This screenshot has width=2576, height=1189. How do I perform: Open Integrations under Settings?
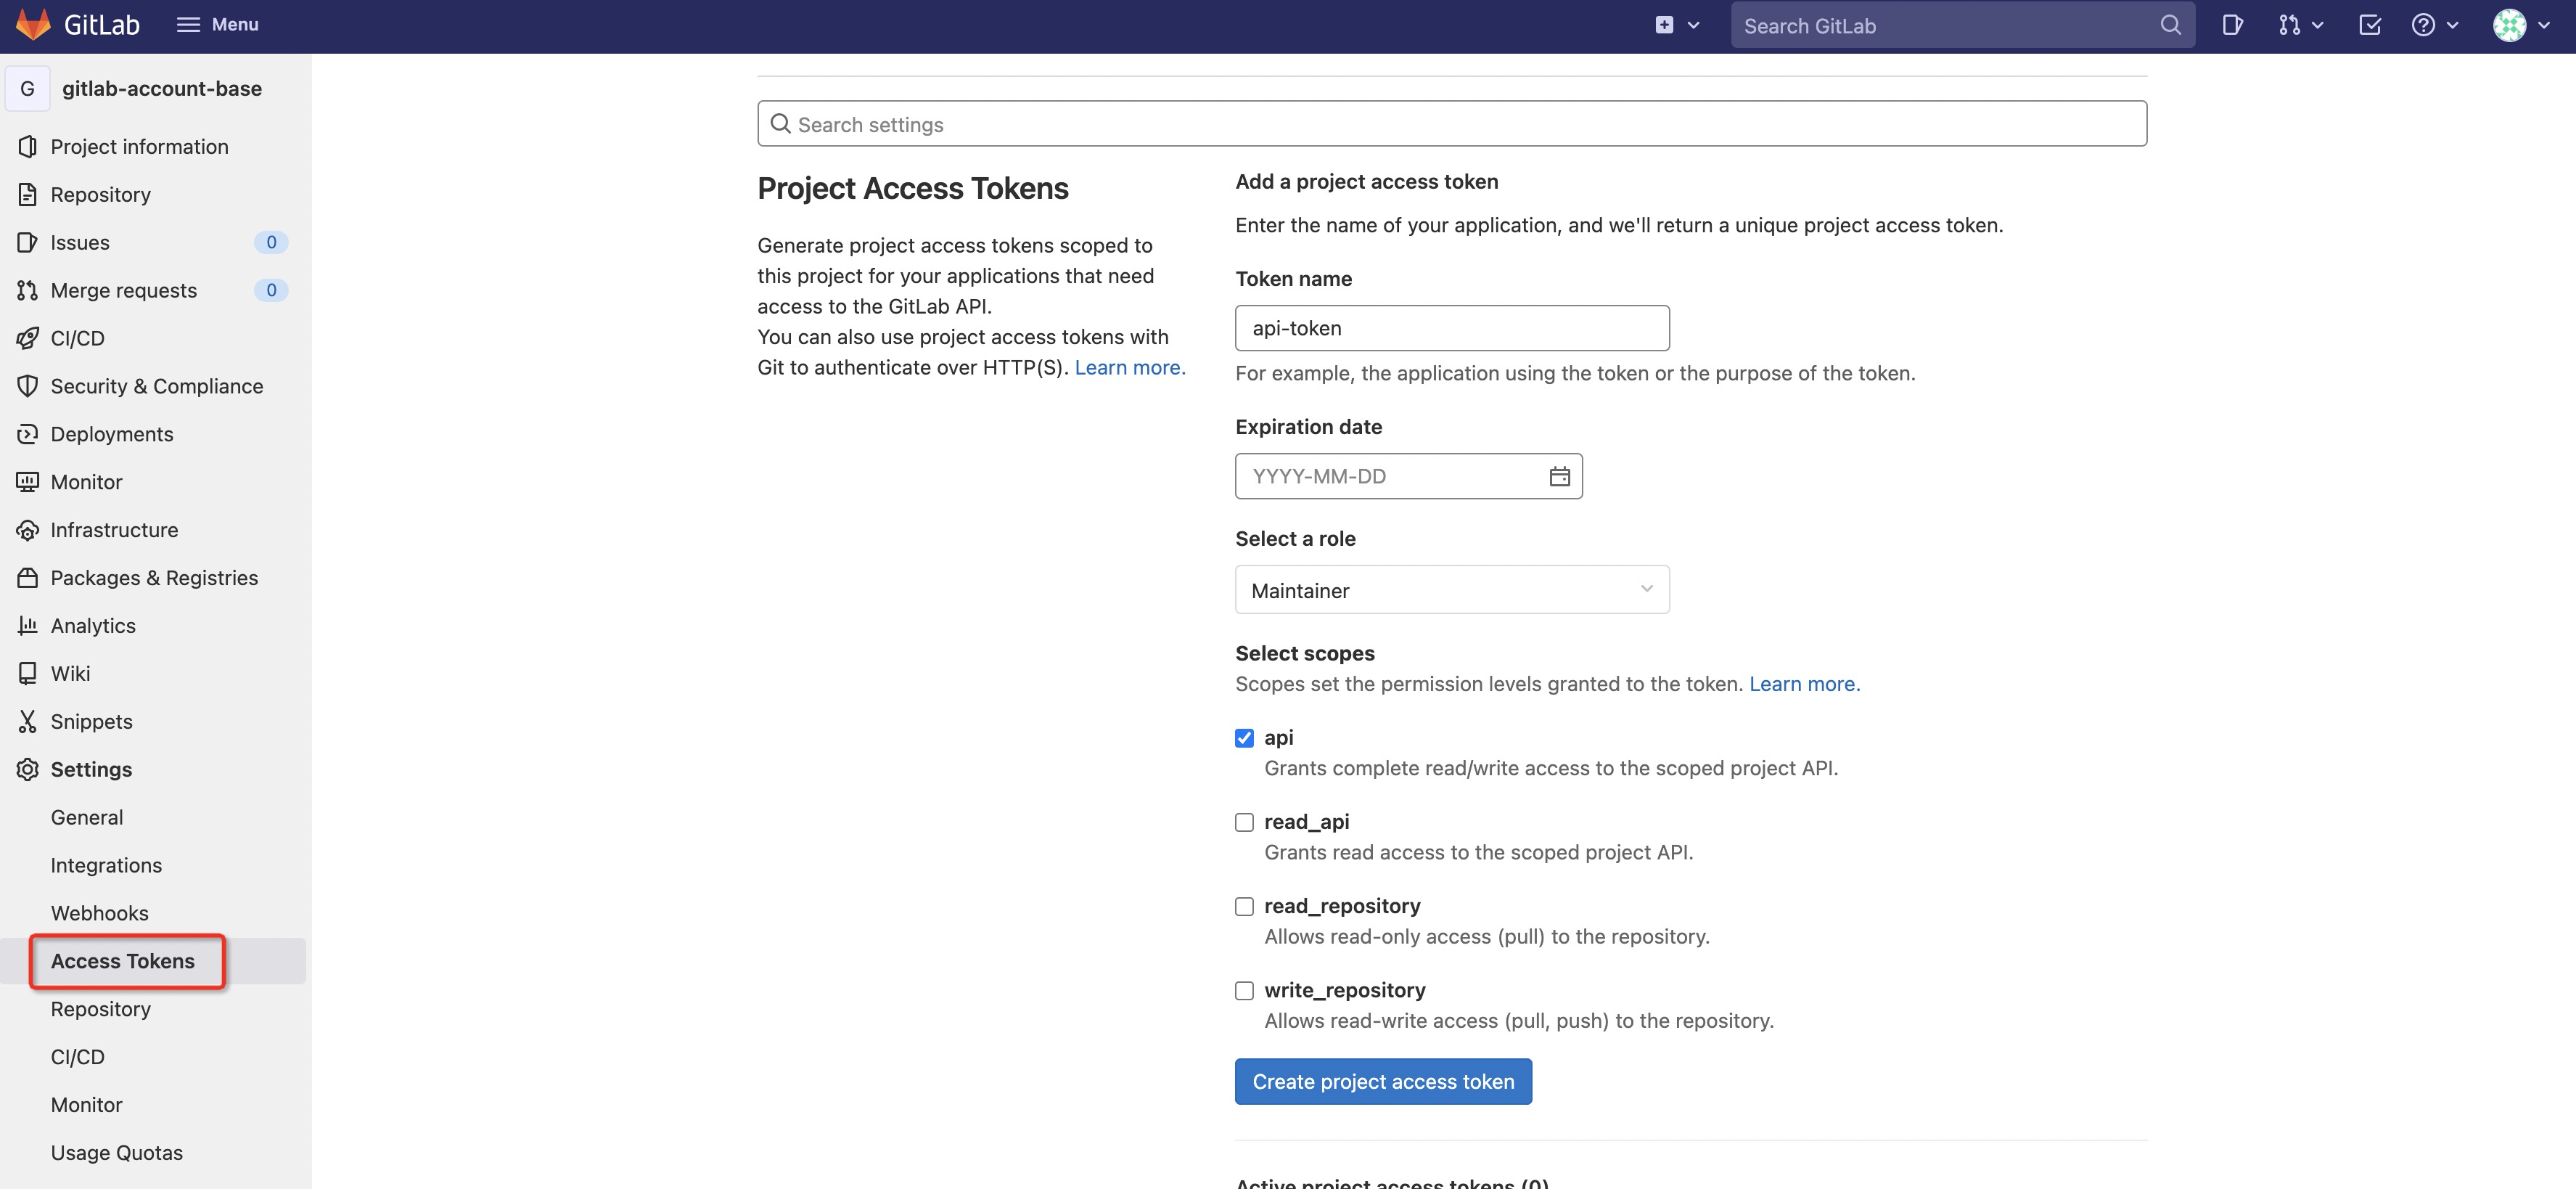tap(106, 865)
